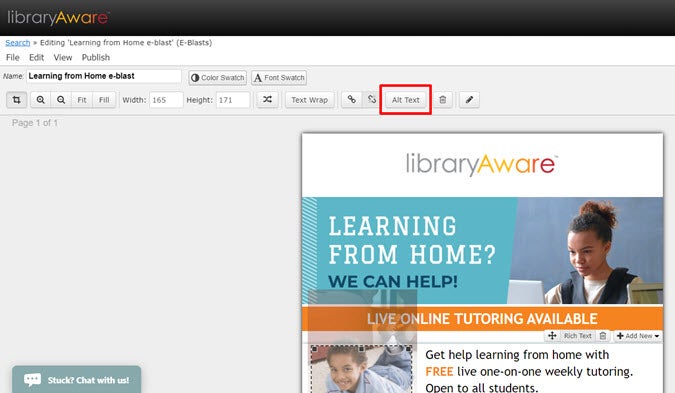
Task: Click the LibraryAware logo in the header
Action: tap(58, 18)
